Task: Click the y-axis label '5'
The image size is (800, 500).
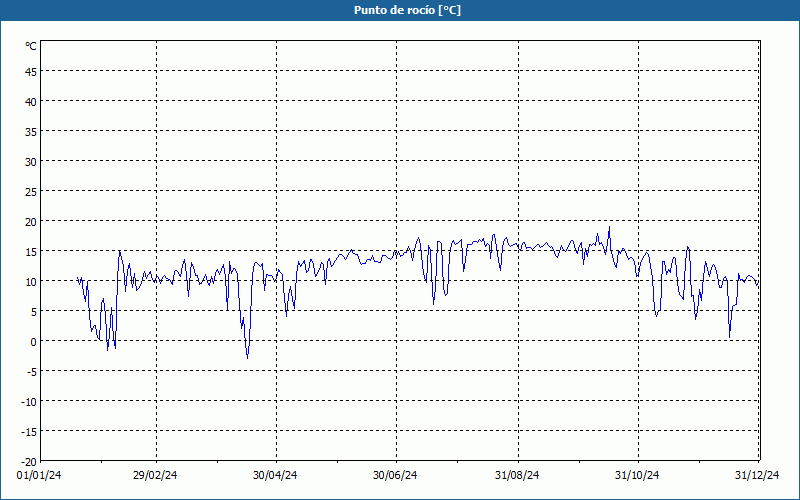Action: 34,312
